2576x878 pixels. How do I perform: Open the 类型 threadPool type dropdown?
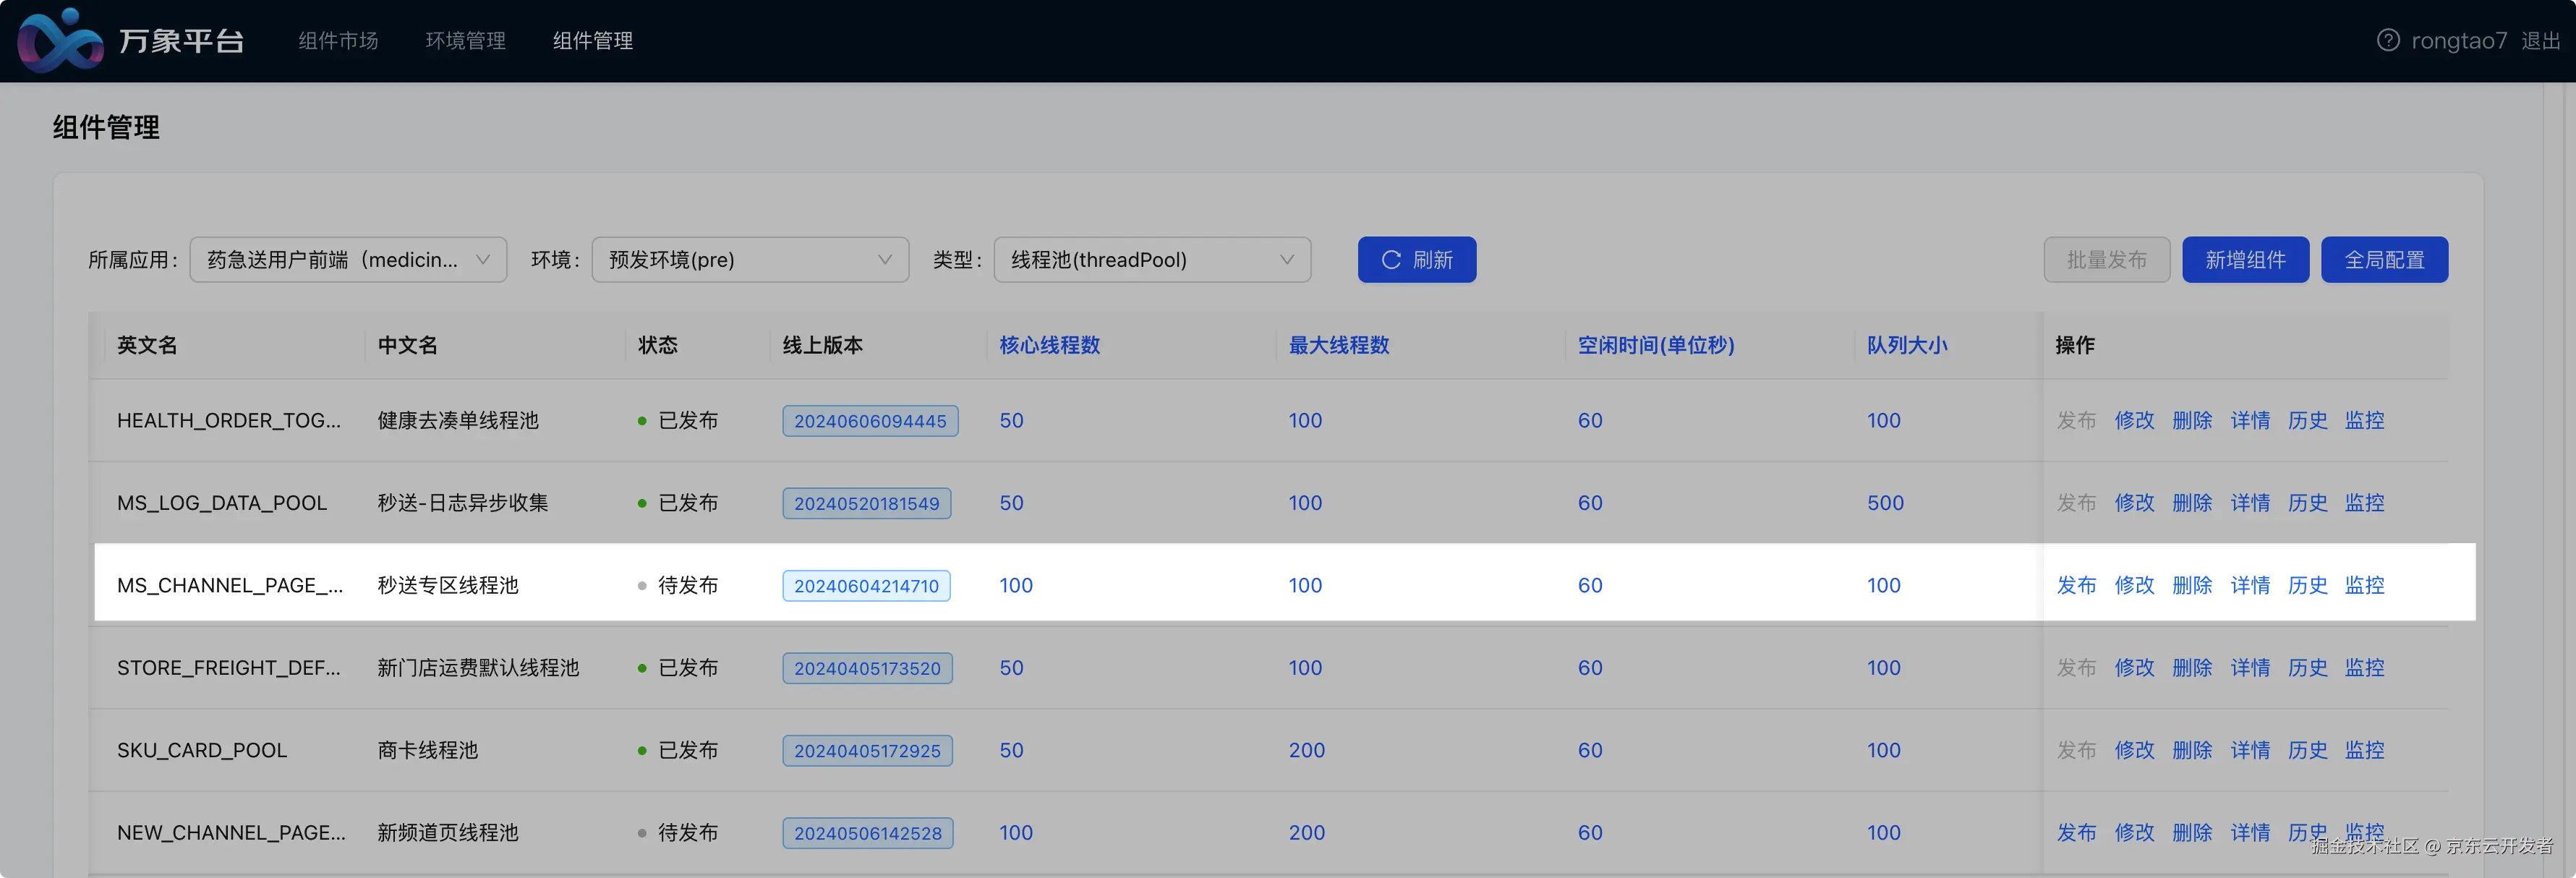pyautogui.click(x=1151, y=260)
